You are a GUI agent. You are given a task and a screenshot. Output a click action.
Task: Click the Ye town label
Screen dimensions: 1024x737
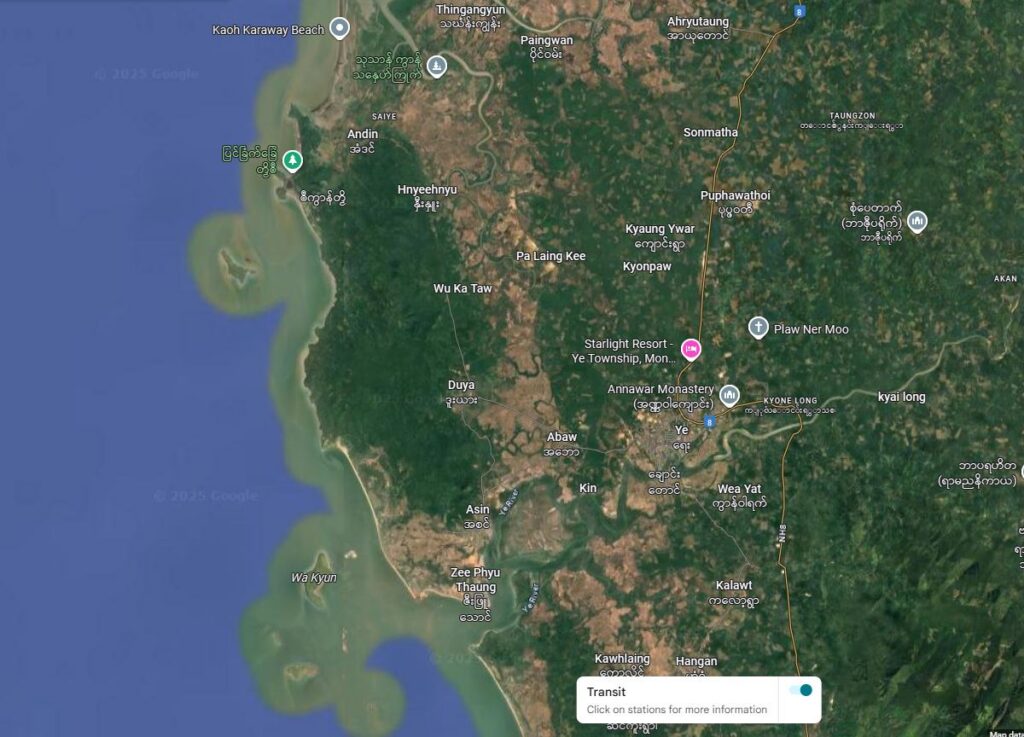click(x=681, y=430)
